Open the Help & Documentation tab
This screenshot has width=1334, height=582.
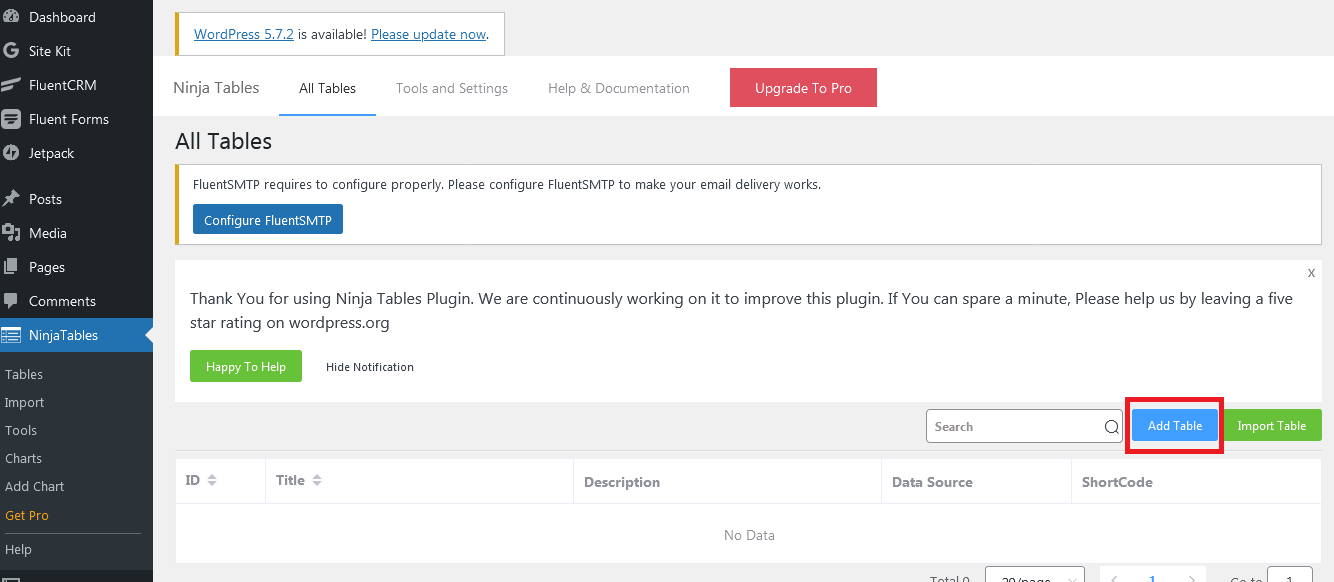(x=618, y=88)
